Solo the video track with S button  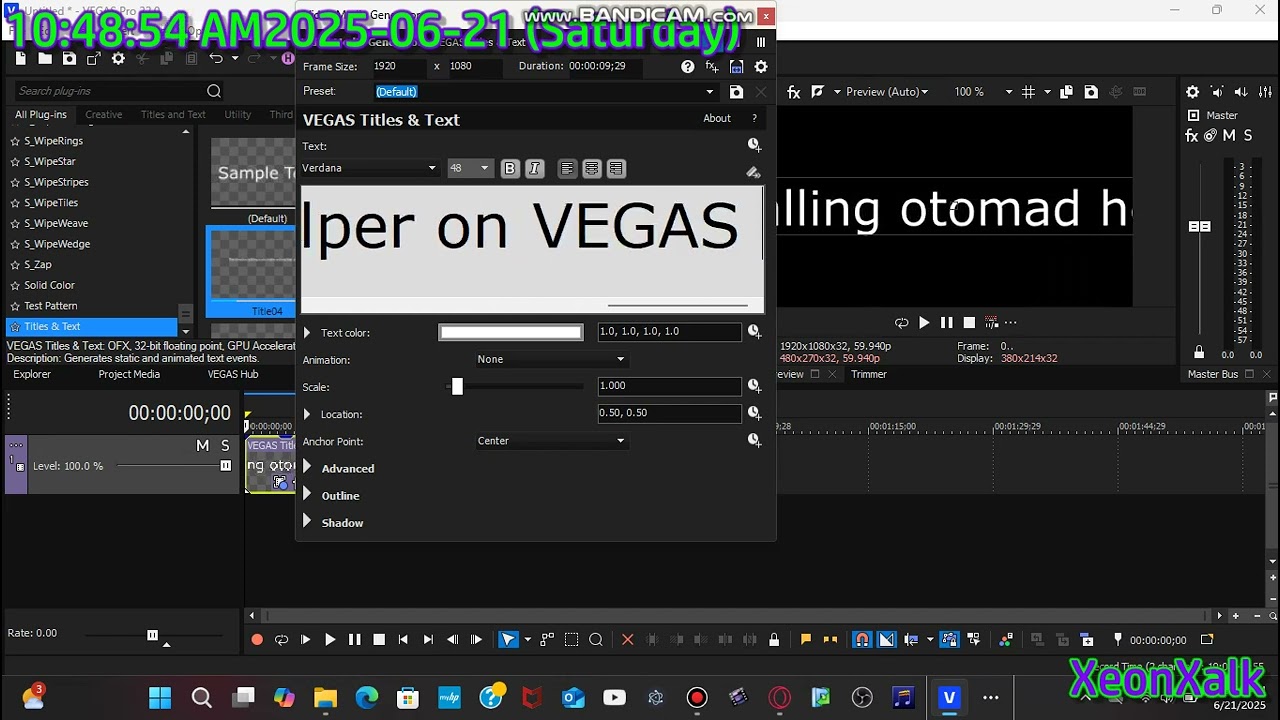(x=225, y=446)
